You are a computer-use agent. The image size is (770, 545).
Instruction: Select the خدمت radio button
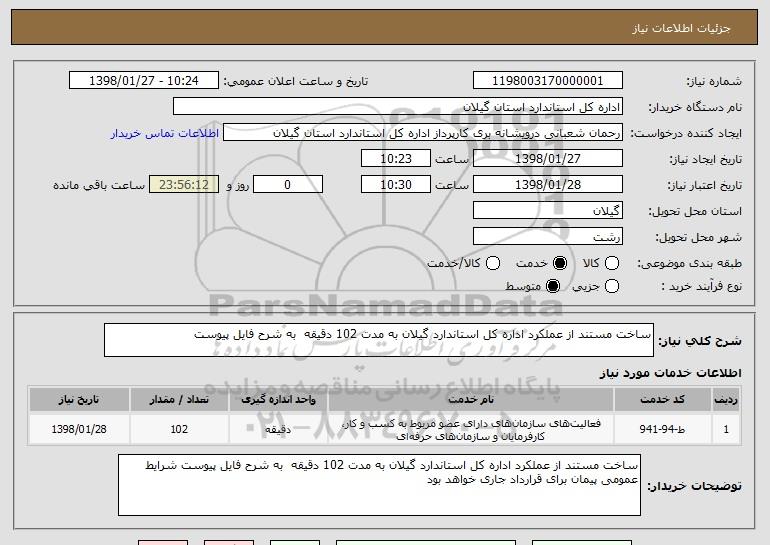560,263
